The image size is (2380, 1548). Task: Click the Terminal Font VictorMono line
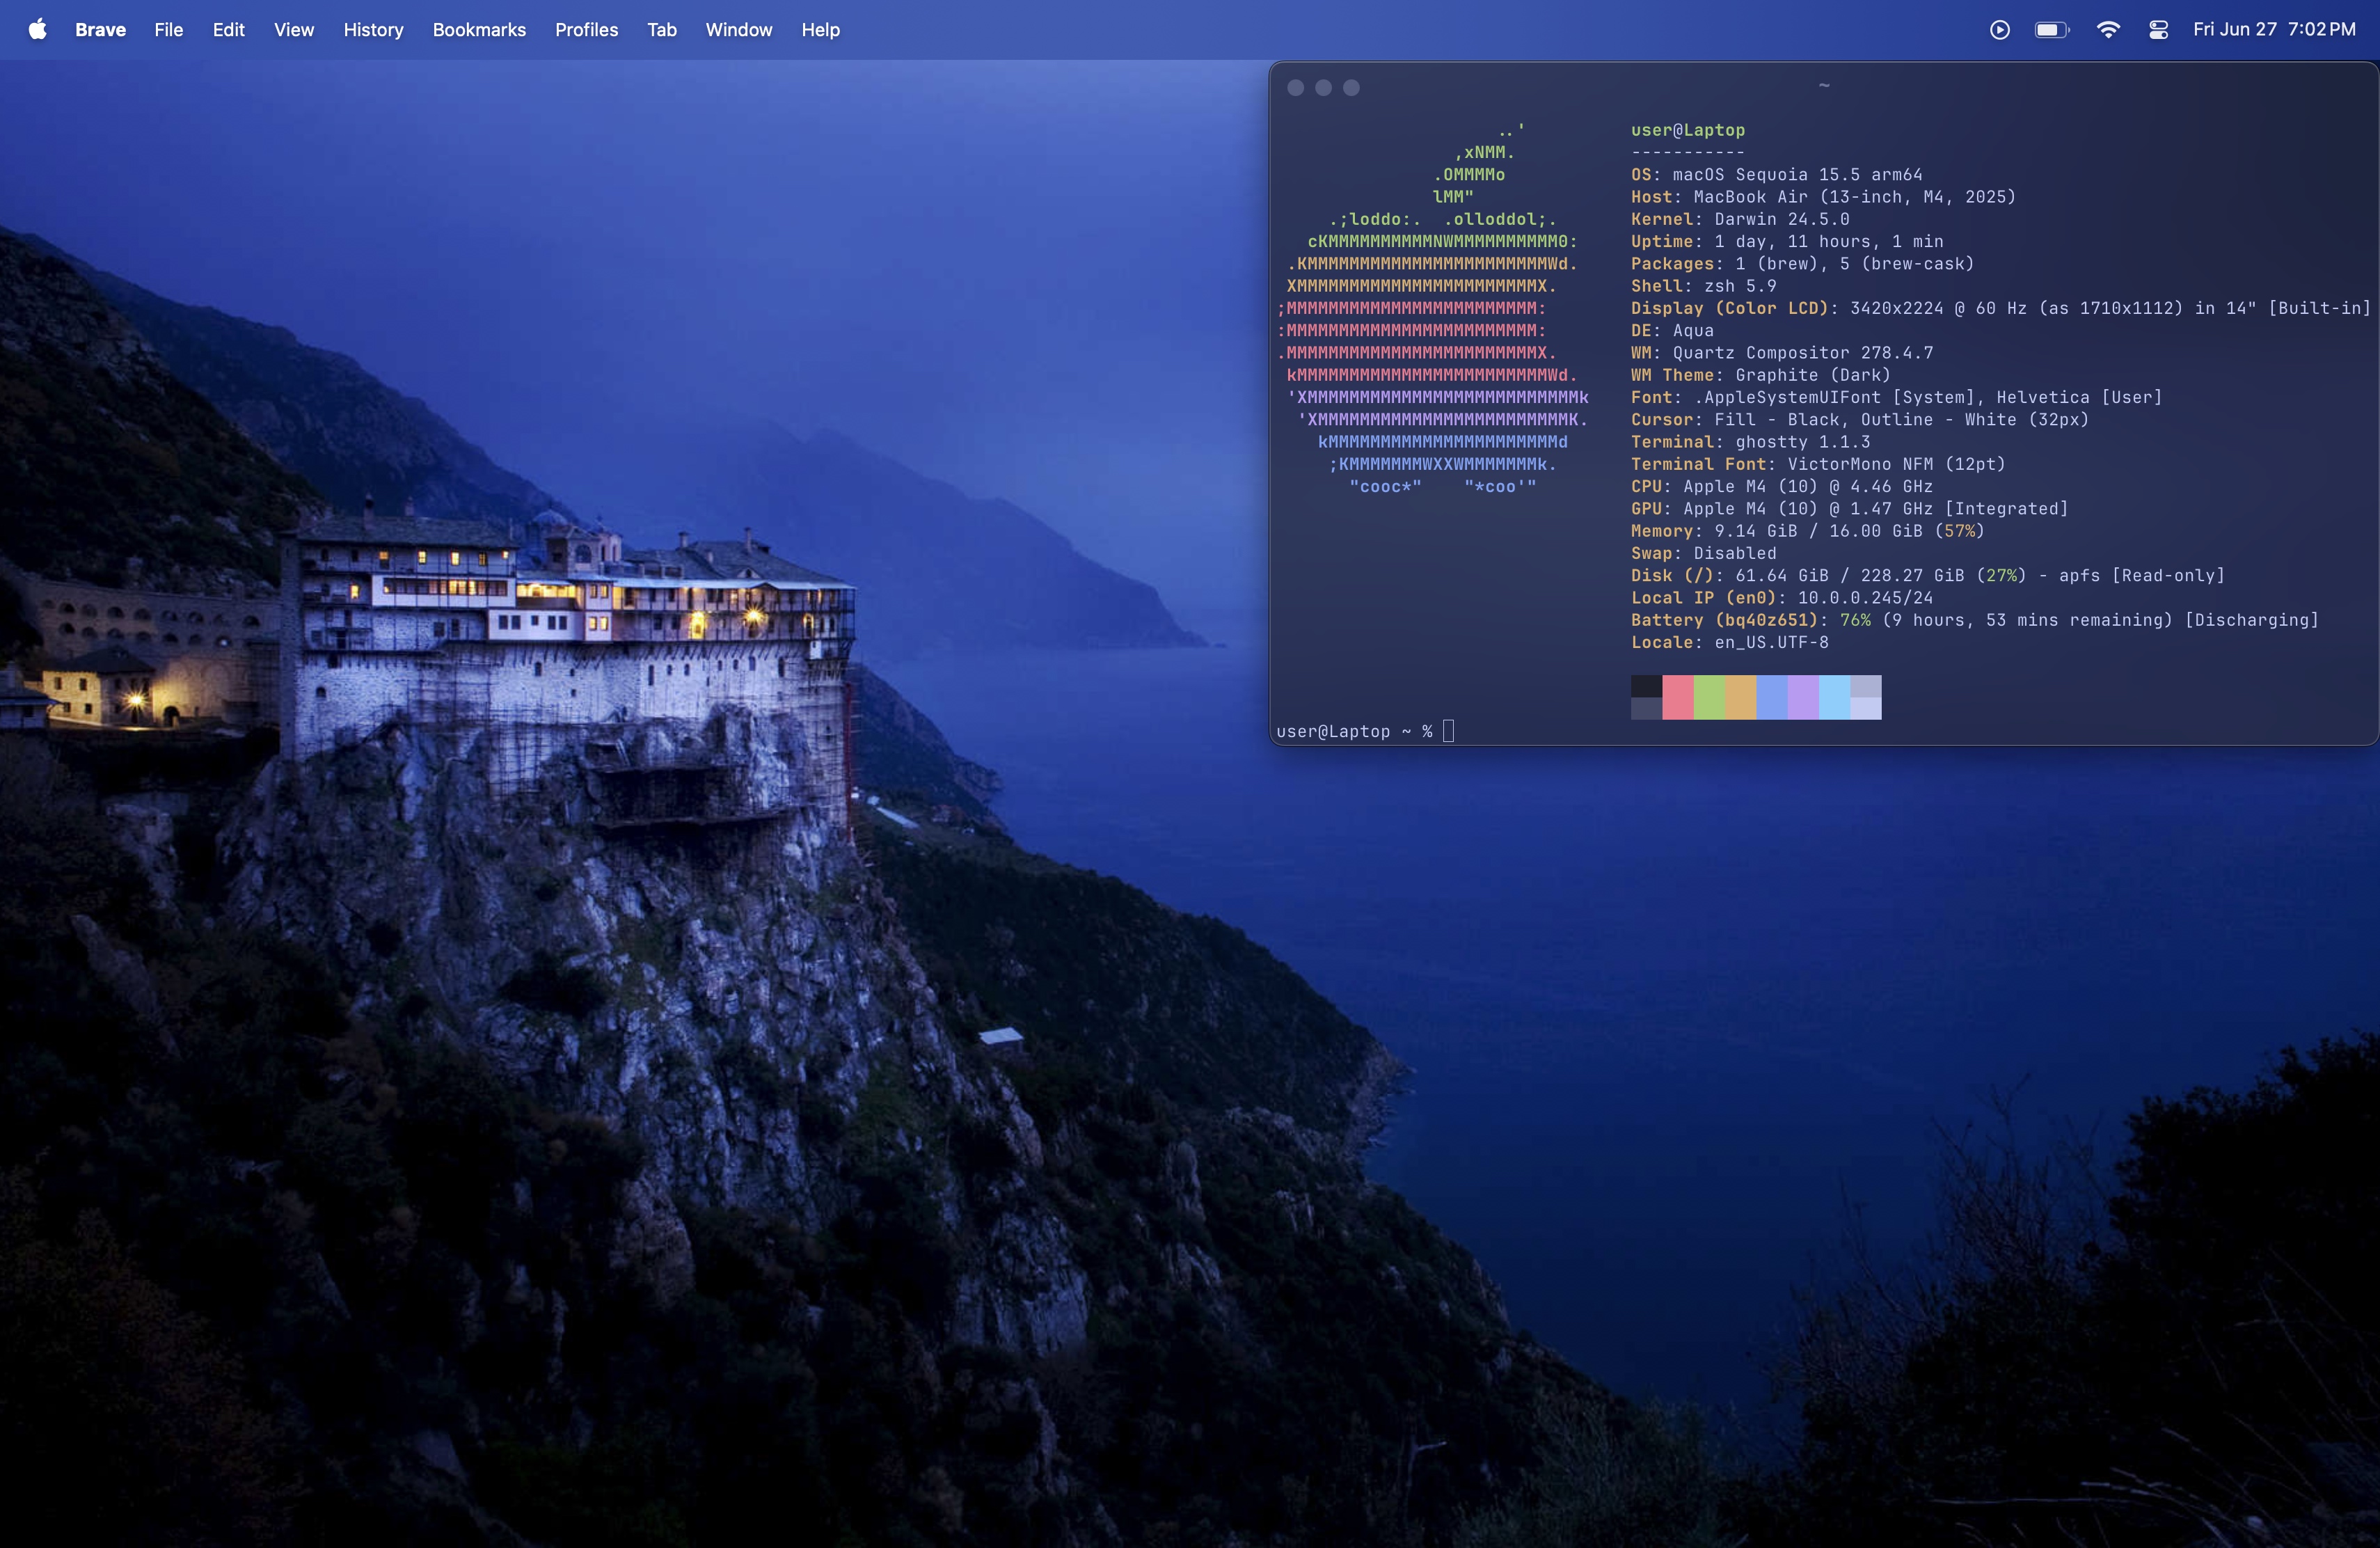[1818, 464]
